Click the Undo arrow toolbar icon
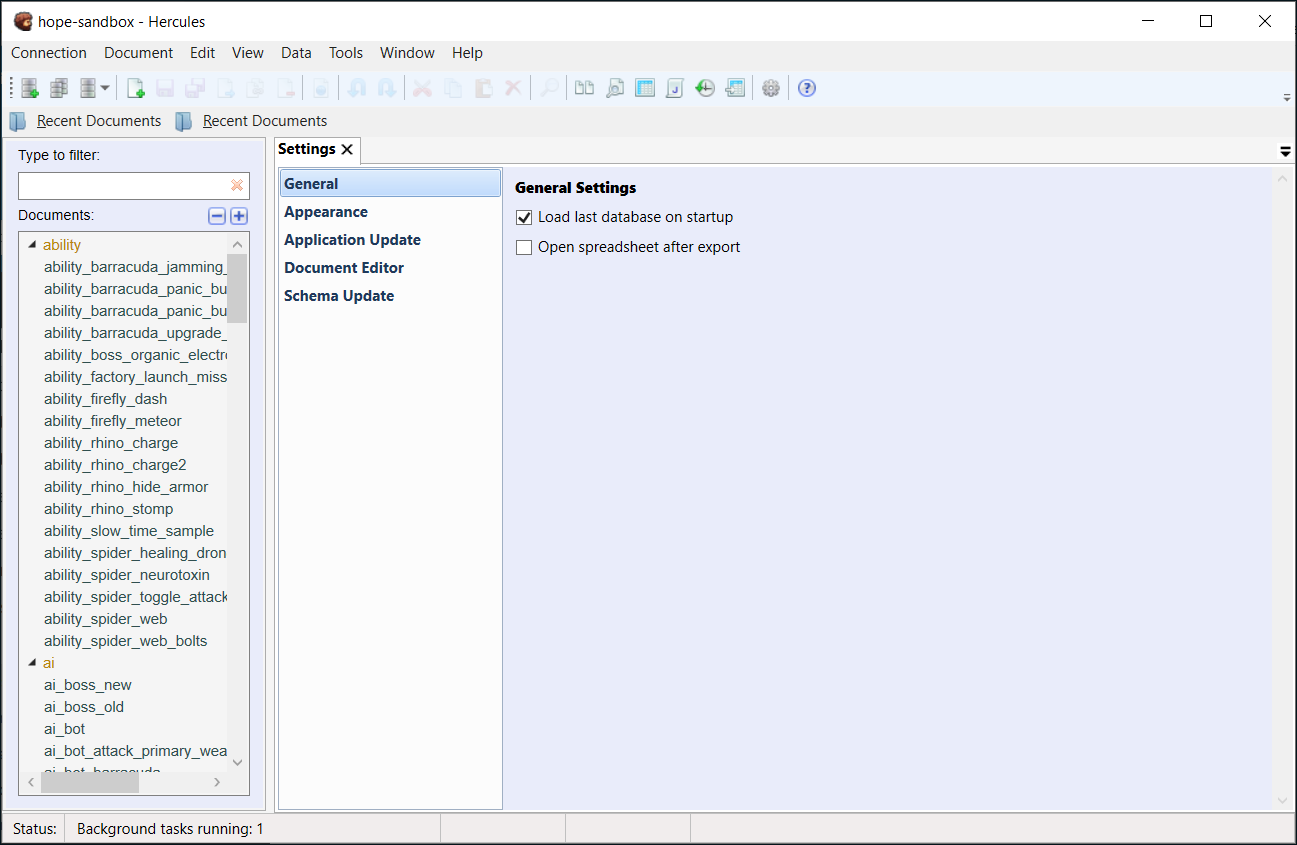This screenshot has width=1297, height=845. 357,88
